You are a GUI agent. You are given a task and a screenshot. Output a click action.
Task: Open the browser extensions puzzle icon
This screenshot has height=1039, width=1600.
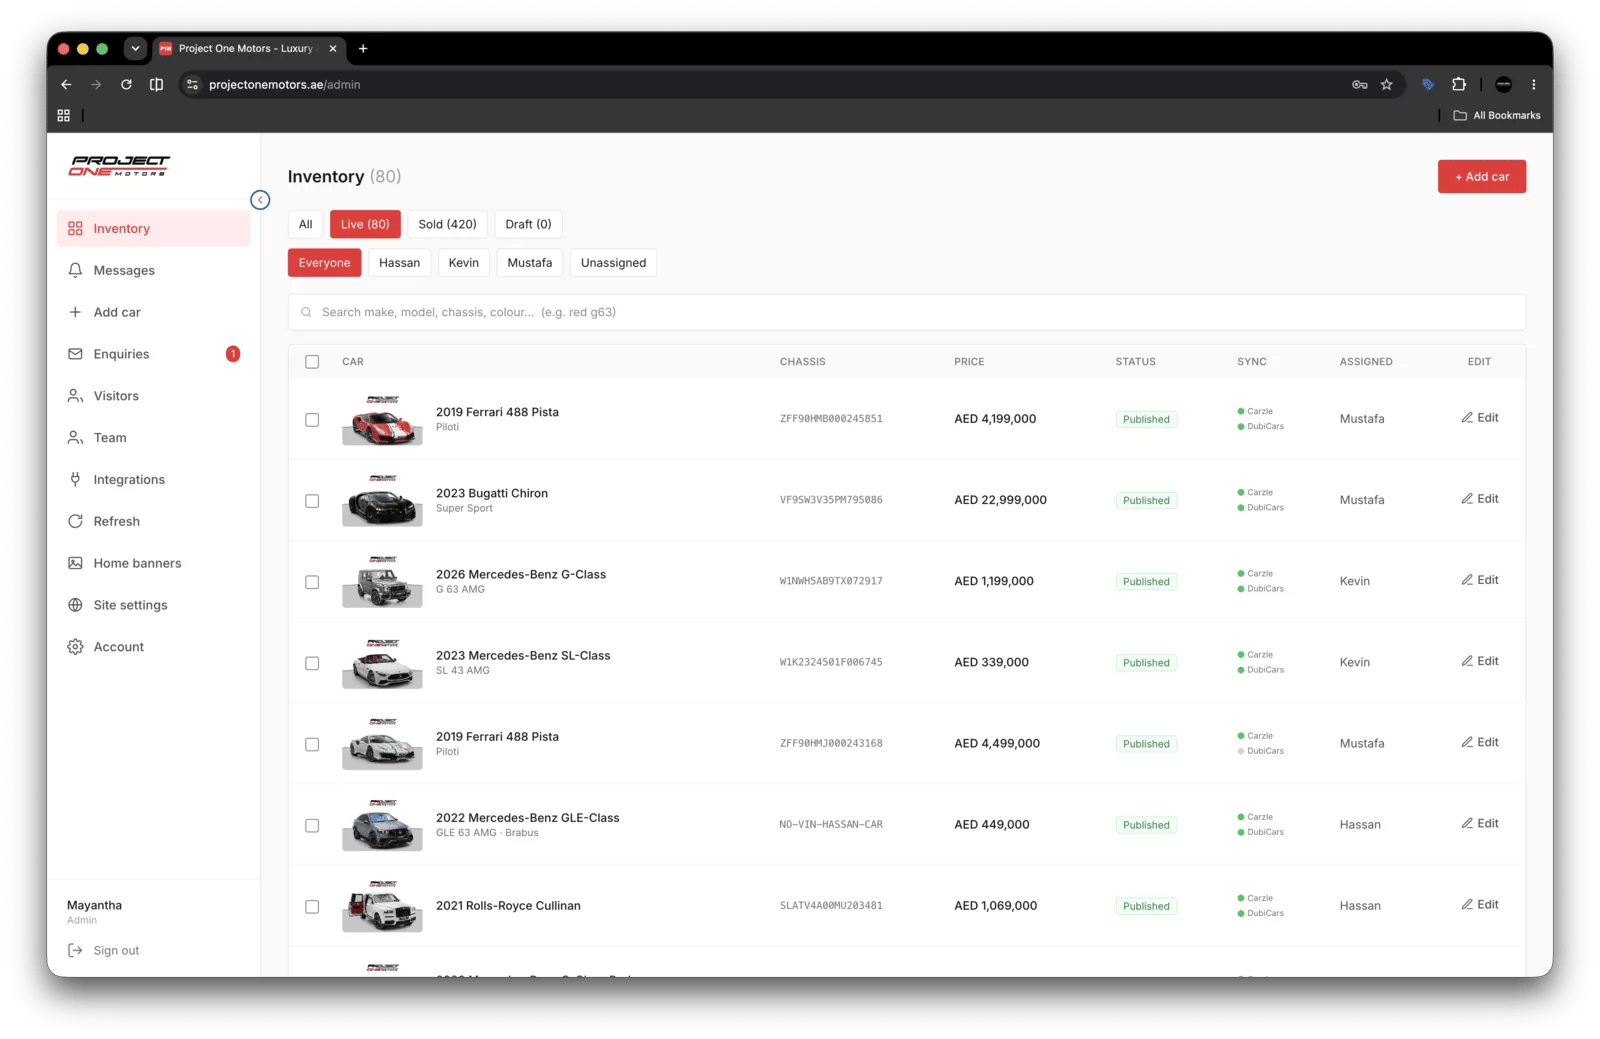[1459, 85]
